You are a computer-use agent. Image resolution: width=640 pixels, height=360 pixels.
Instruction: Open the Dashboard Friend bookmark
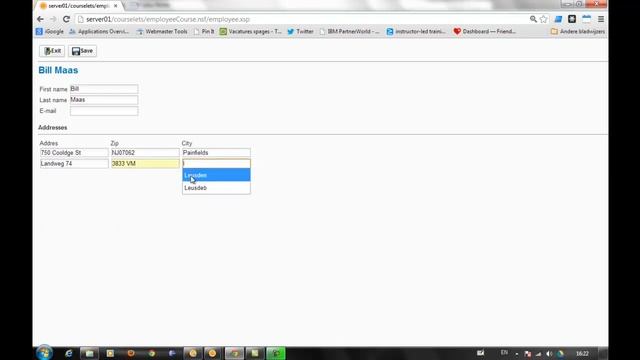[x=485, y=31]
